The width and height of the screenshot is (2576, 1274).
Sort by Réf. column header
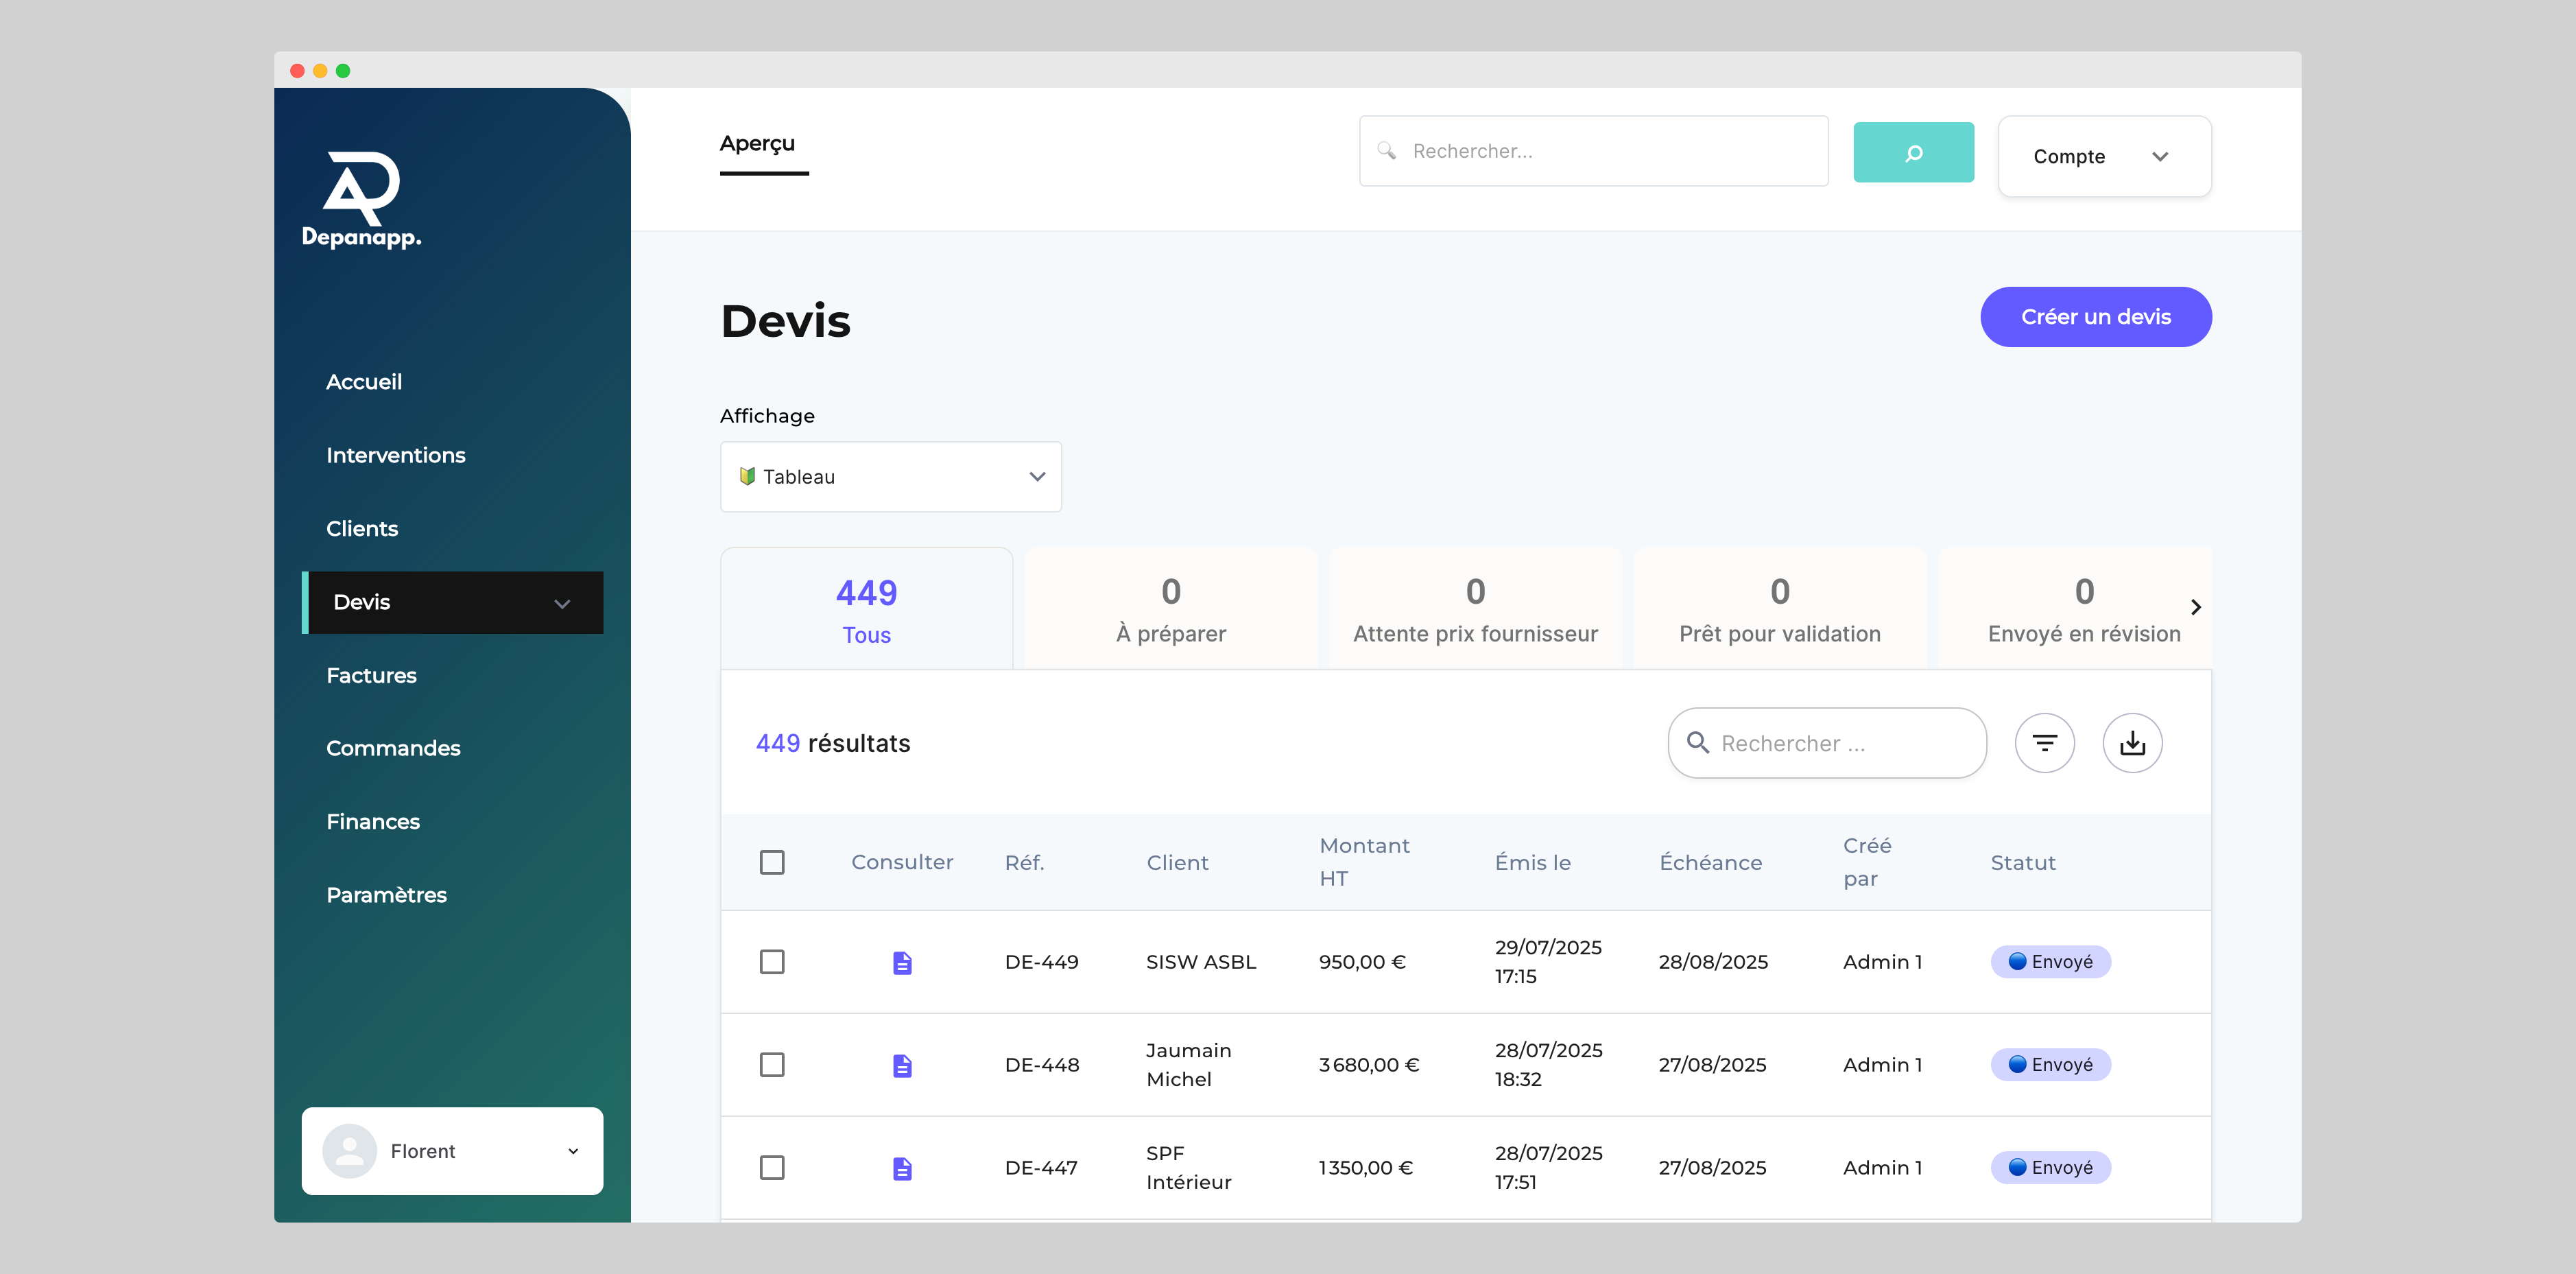point(1025,863)
